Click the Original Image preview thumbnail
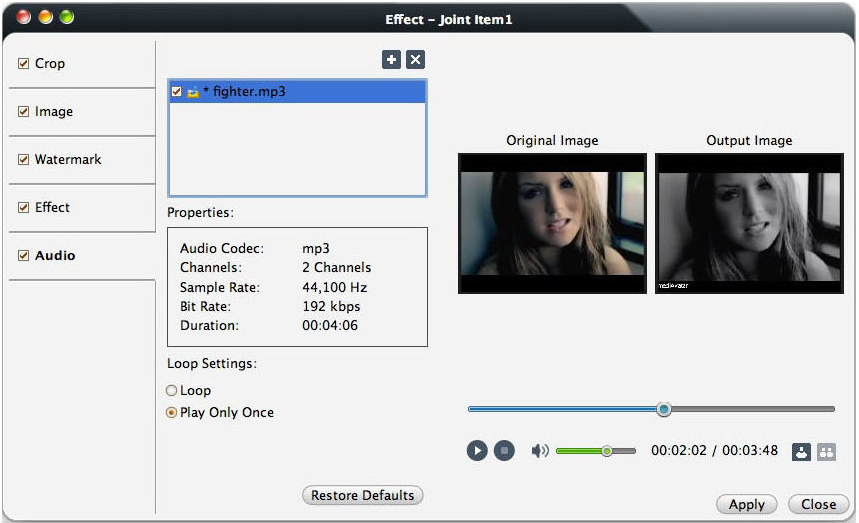 tap(552, 223)
